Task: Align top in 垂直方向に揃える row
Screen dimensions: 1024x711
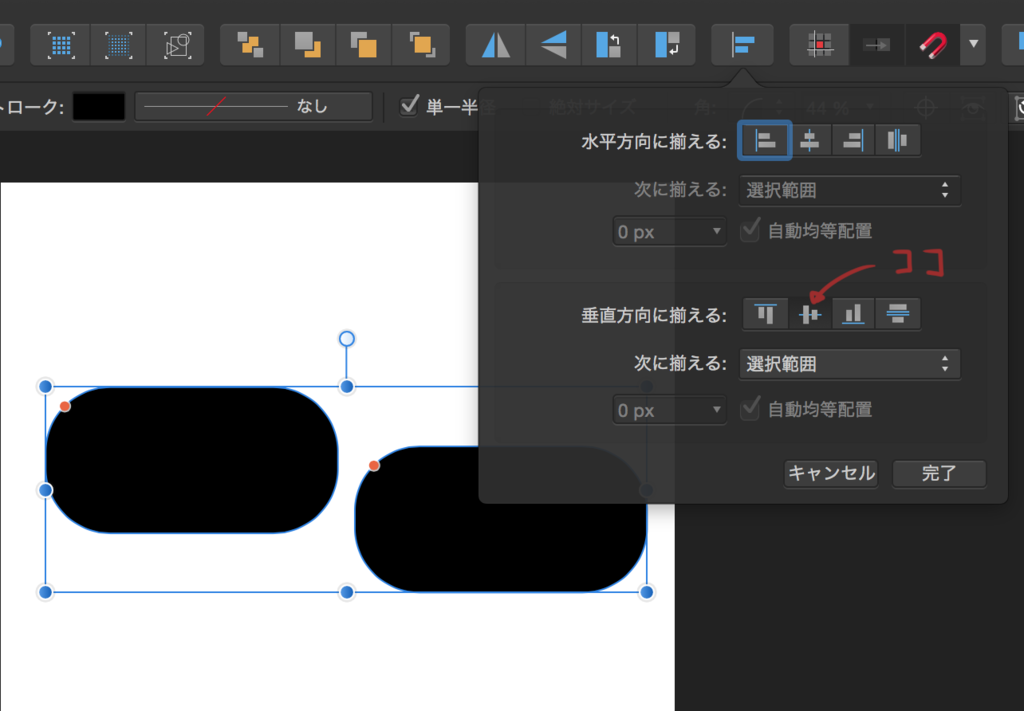Action: (765, 314)
